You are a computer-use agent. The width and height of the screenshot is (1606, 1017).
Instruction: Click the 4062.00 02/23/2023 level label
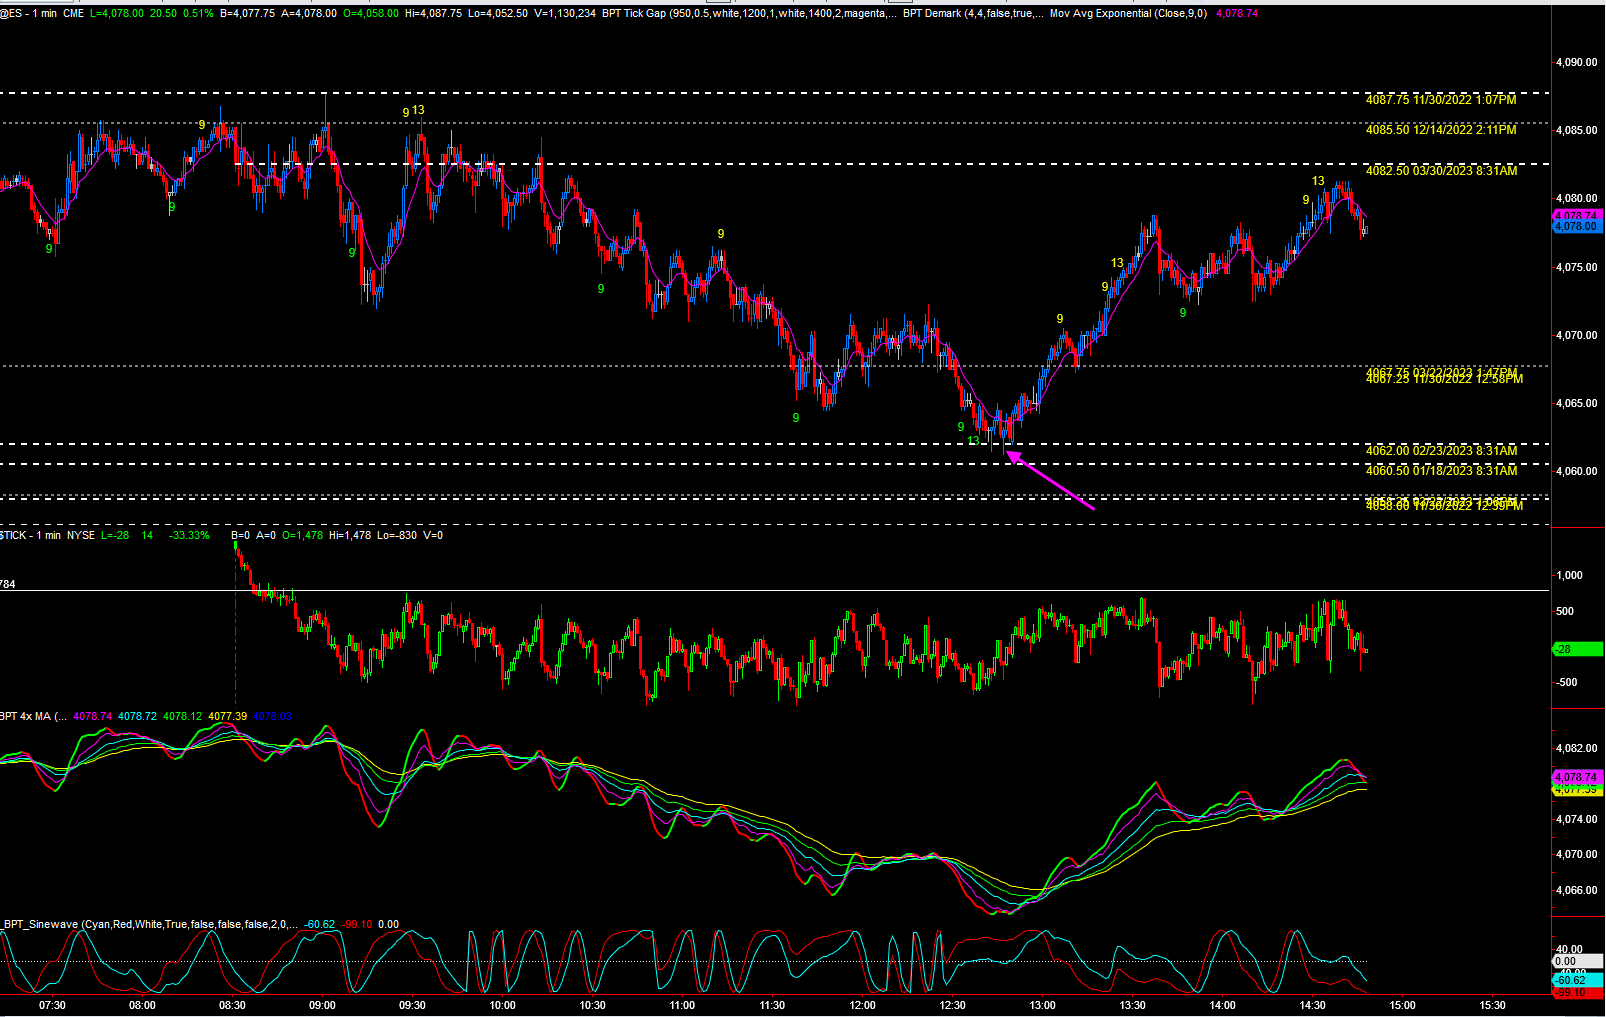pyautogui.click(x=1440, y=451)
